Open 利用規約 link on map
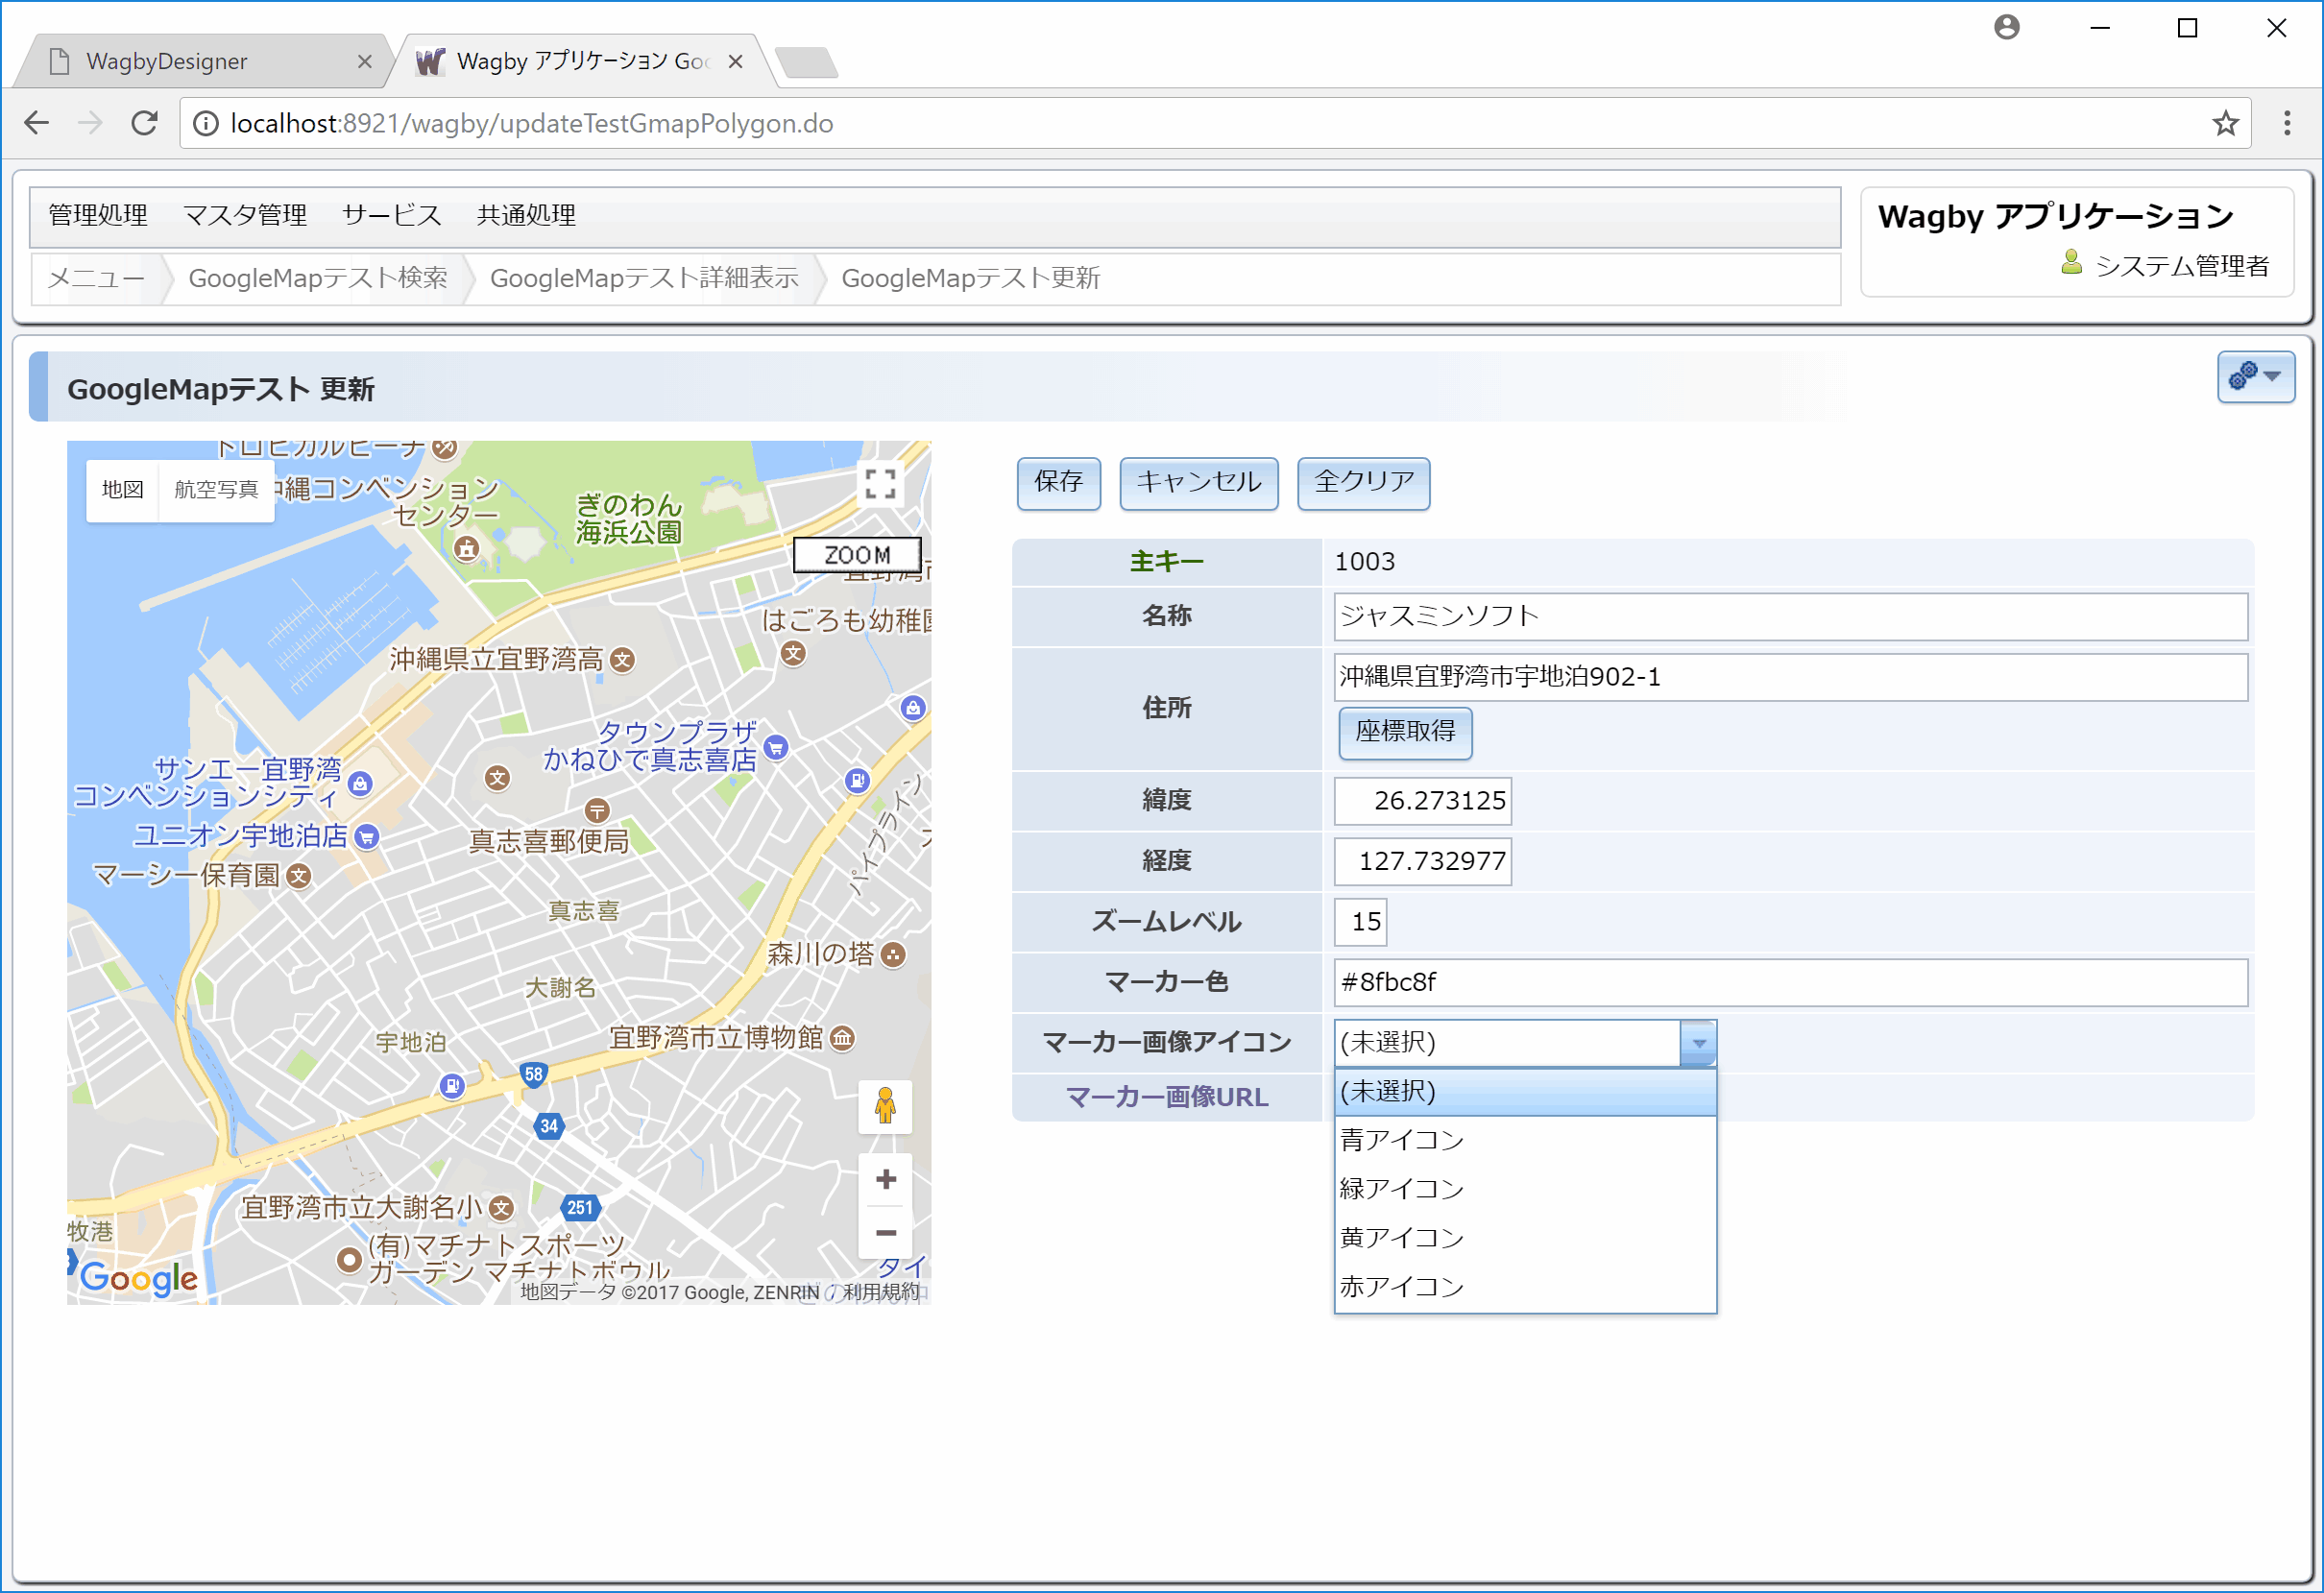Viewport: 2324px width, 1593px height. 881,1292
